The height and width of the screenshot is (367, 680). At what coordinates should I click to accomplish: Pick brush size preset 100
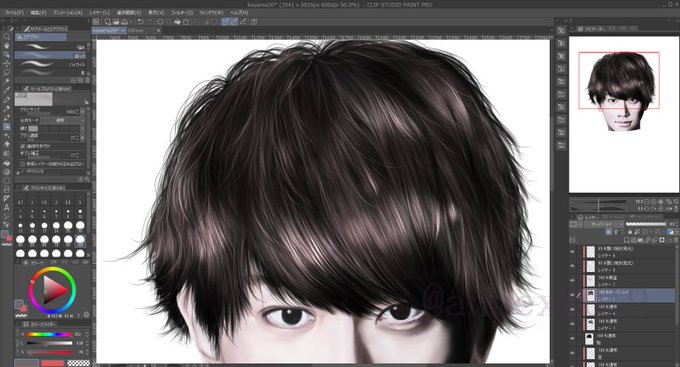pos(80,241)
